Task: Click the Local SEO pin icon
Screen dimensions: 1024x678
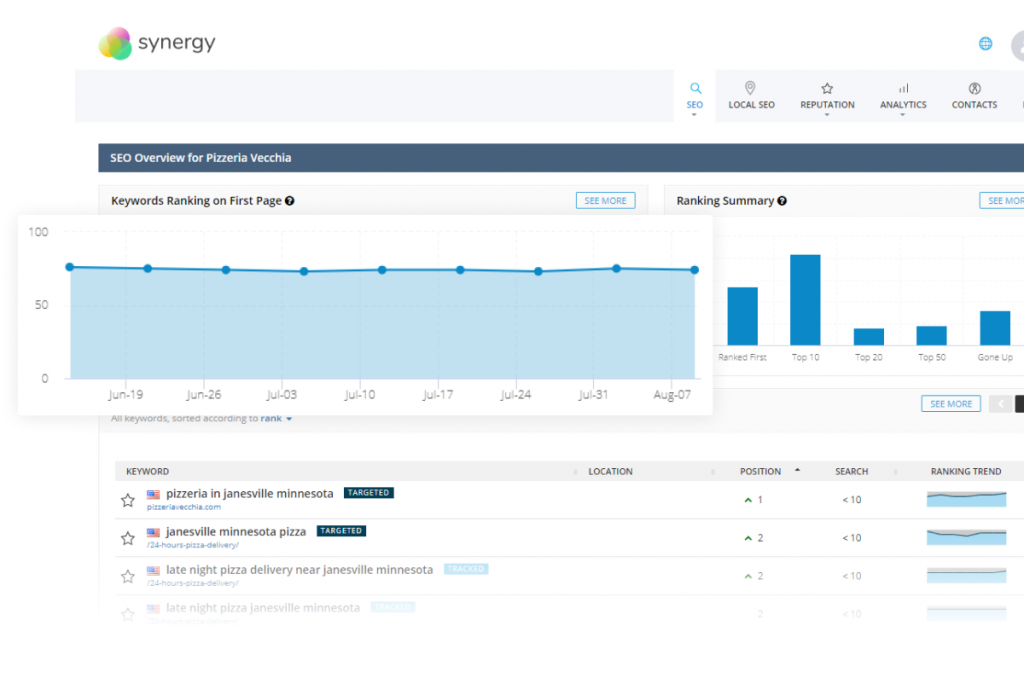Action: pyautogui.click(x=750, y=88)
